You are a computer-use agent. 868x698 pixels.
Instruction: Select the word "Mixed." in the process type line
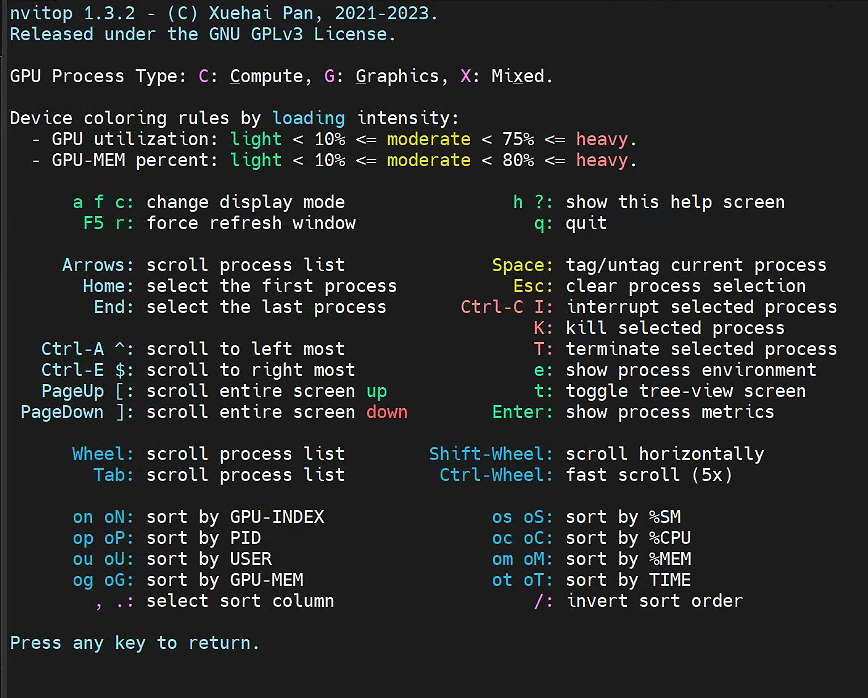[x=522, y=76]
